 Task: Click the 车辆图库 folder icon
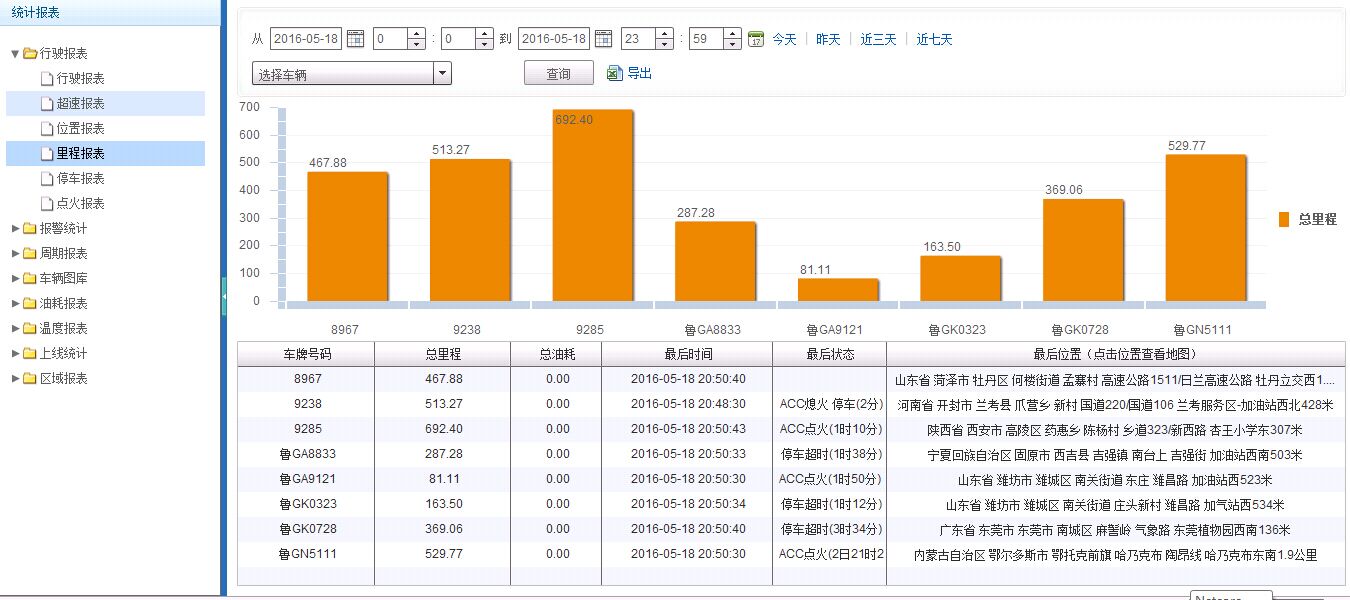[x=29, y=278]
